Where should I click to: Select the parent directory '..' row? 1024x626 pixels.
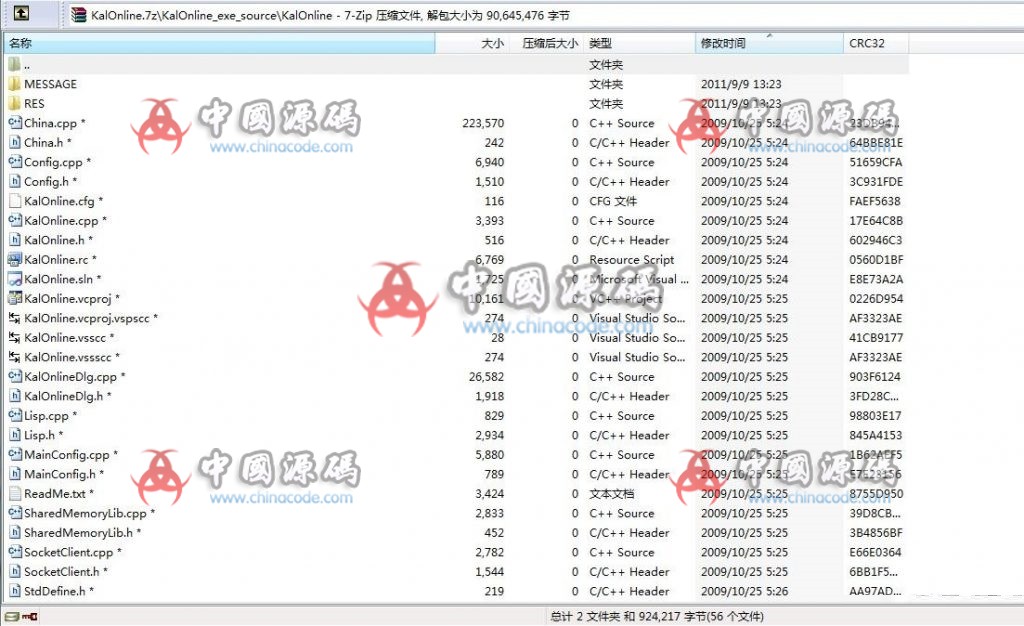click(x=456, y=65)
